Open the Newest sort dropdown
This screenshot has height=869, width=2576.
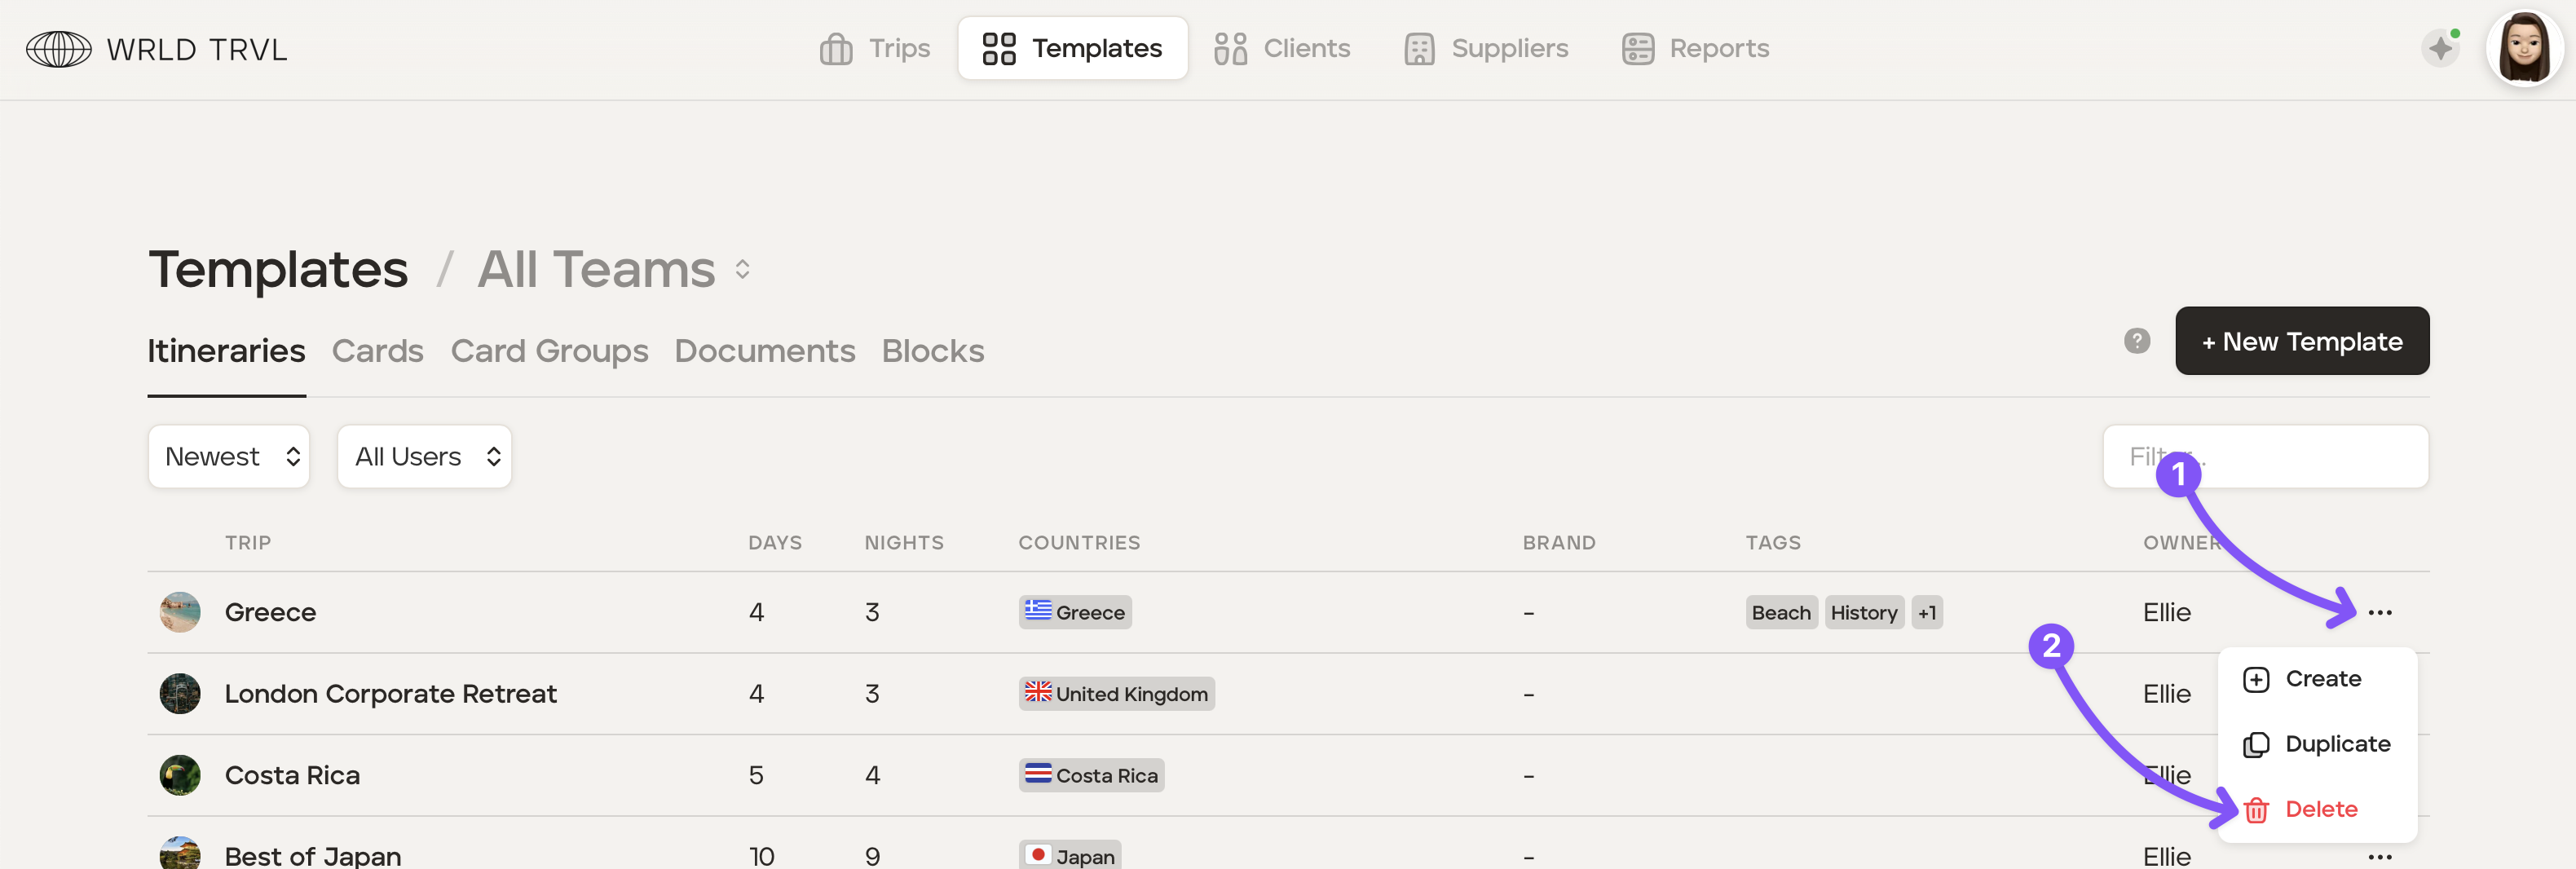(229, 457)
